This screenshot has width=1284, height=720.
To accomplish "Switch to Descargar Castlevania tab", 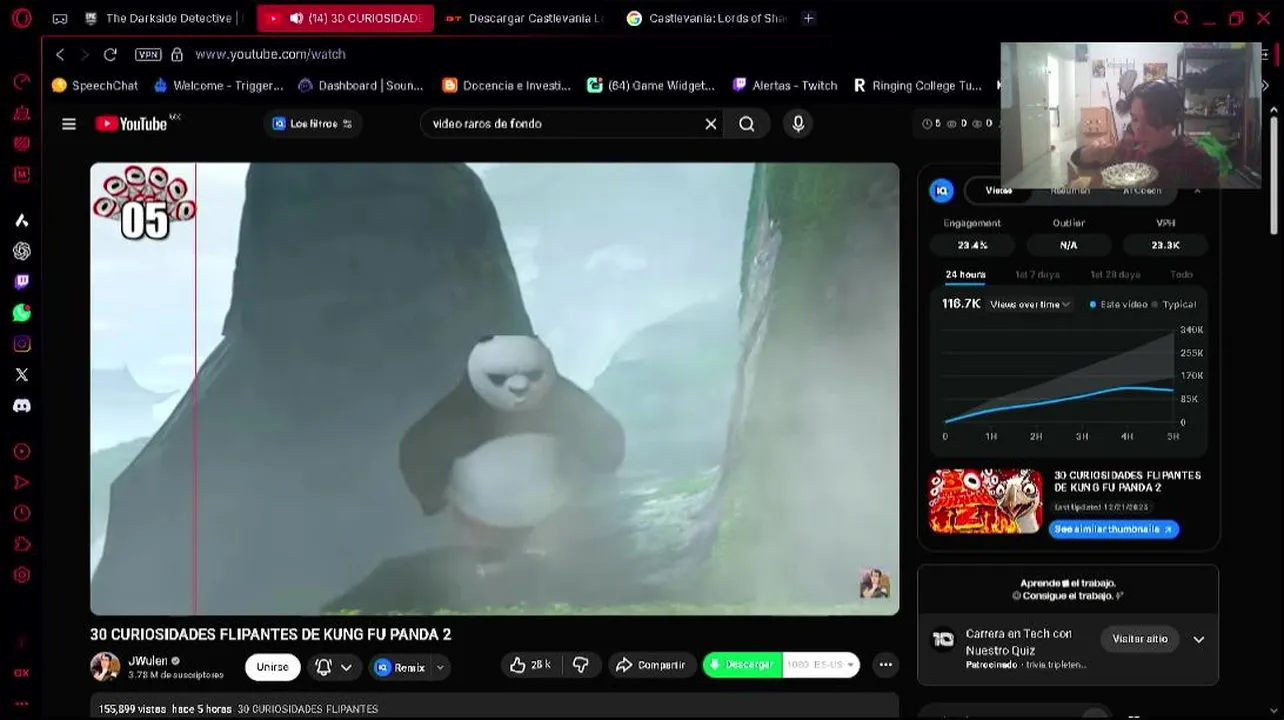I will 525,18.
